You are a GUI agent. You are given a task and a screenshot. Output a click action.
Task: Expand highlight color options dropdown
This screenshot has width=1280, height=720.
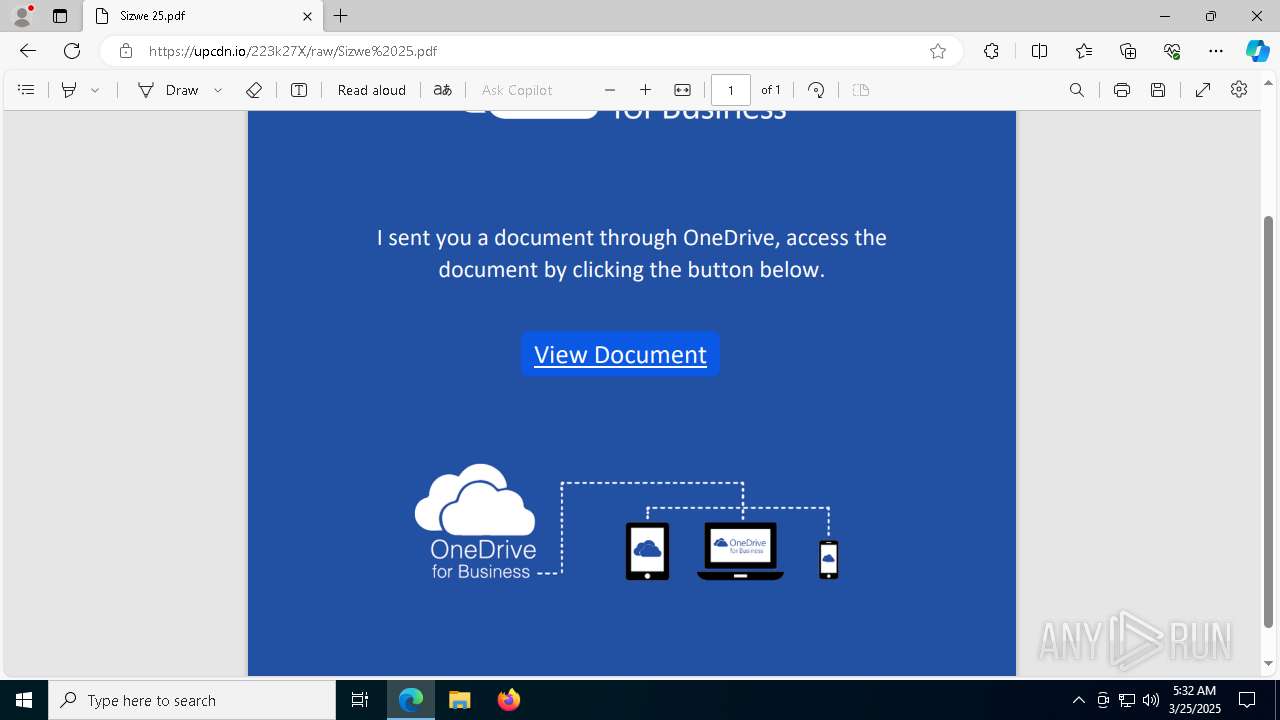tap(95, 90)
